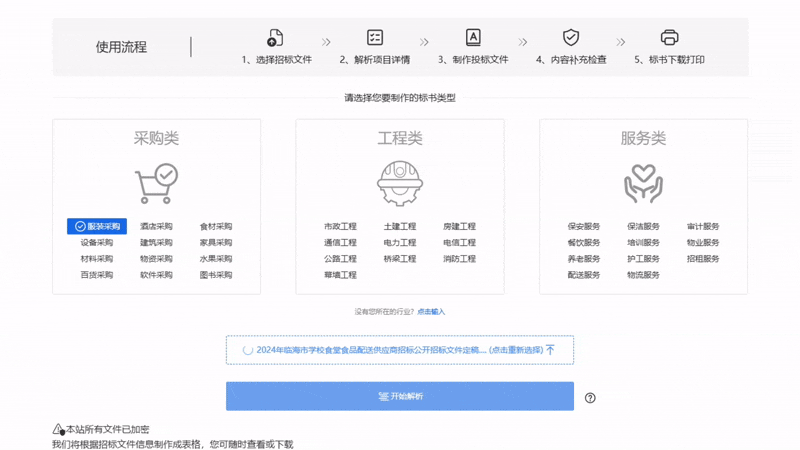Click the 使用流程 heading
The image size is (800, 450).
tap(121, 47)
